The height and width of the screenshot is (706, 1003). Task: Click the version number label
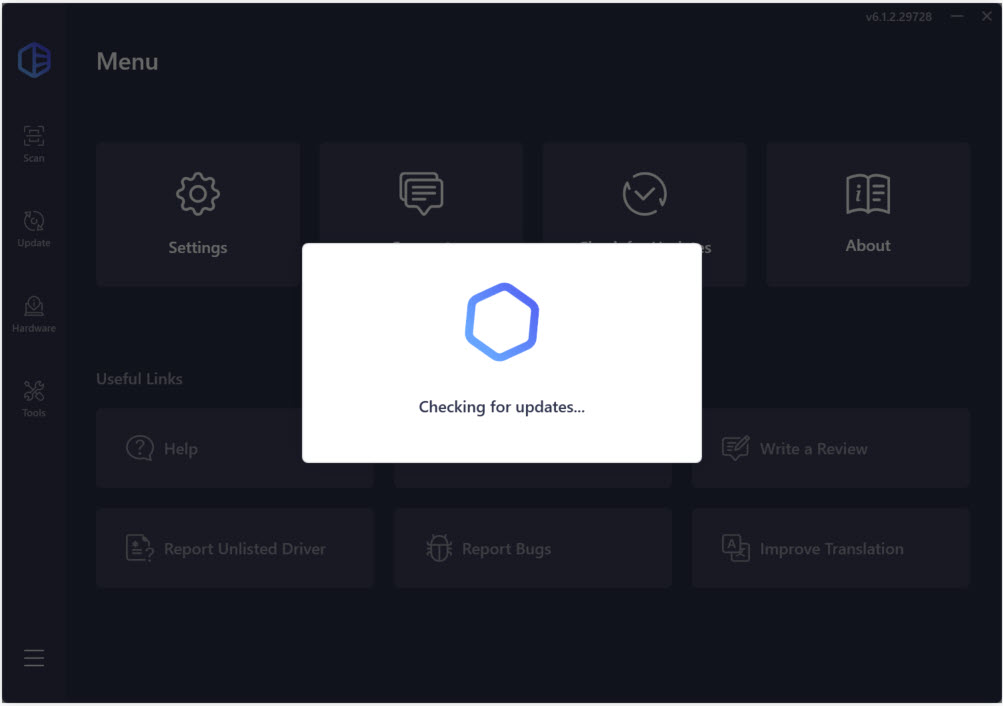coord(899,17)
